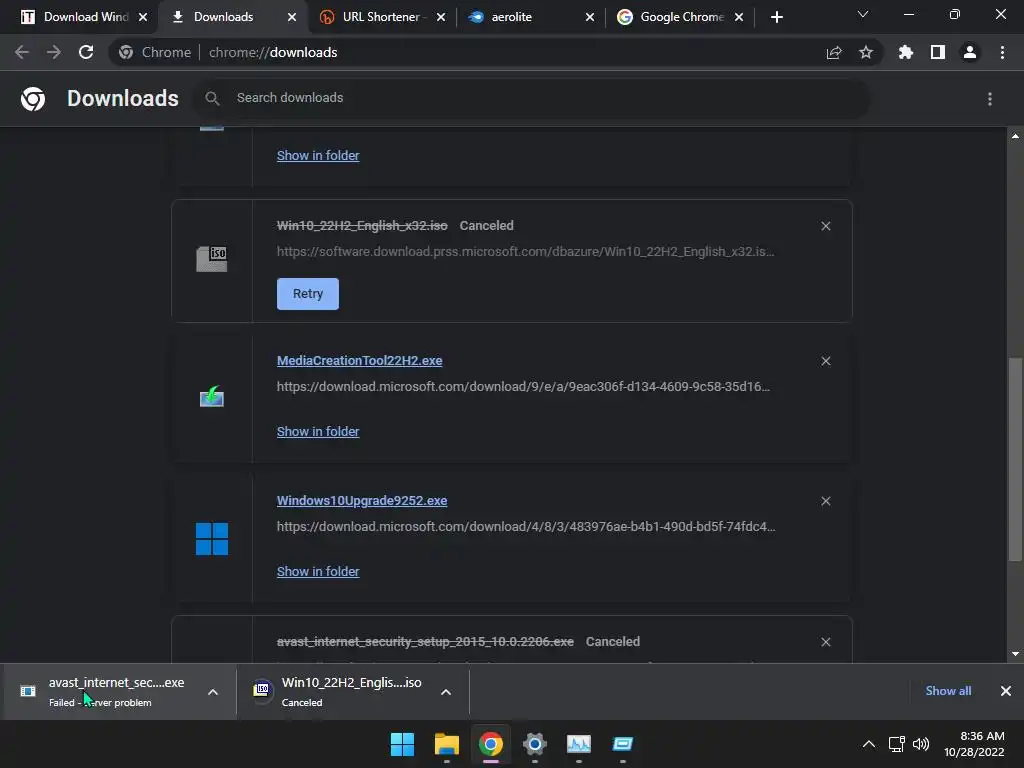Screen dimensions: 1024x768
Task: Show Windows10Upgrade9252.exe in folder
Action: point(318,571)
